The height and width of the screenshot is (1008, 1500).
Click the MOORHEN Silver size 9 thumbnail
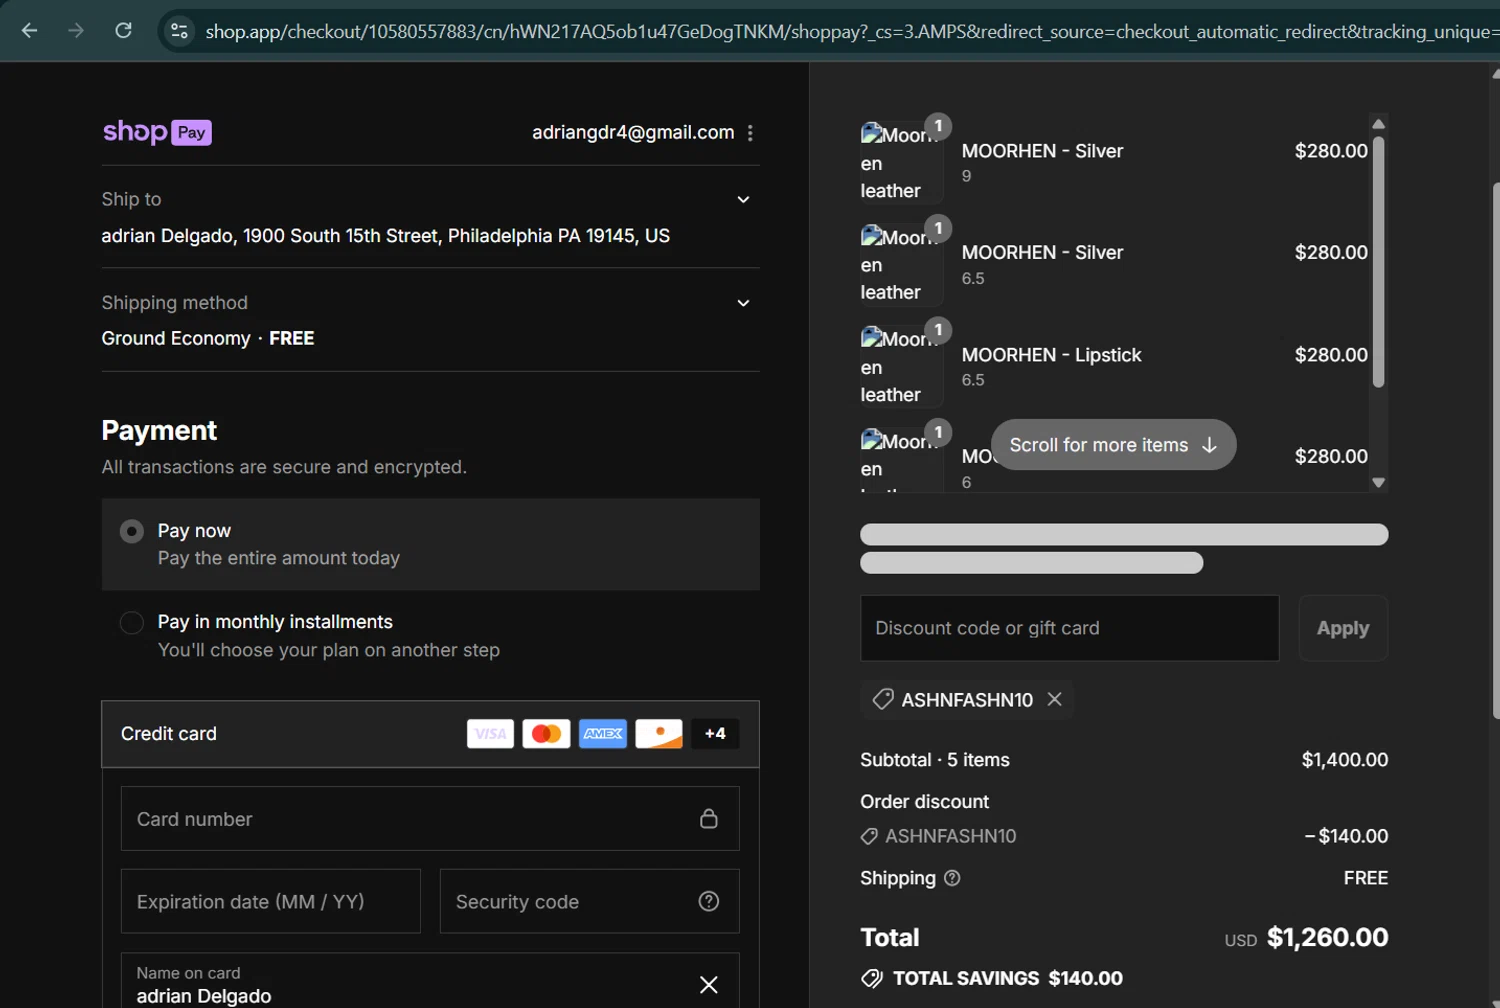[901, 163]
